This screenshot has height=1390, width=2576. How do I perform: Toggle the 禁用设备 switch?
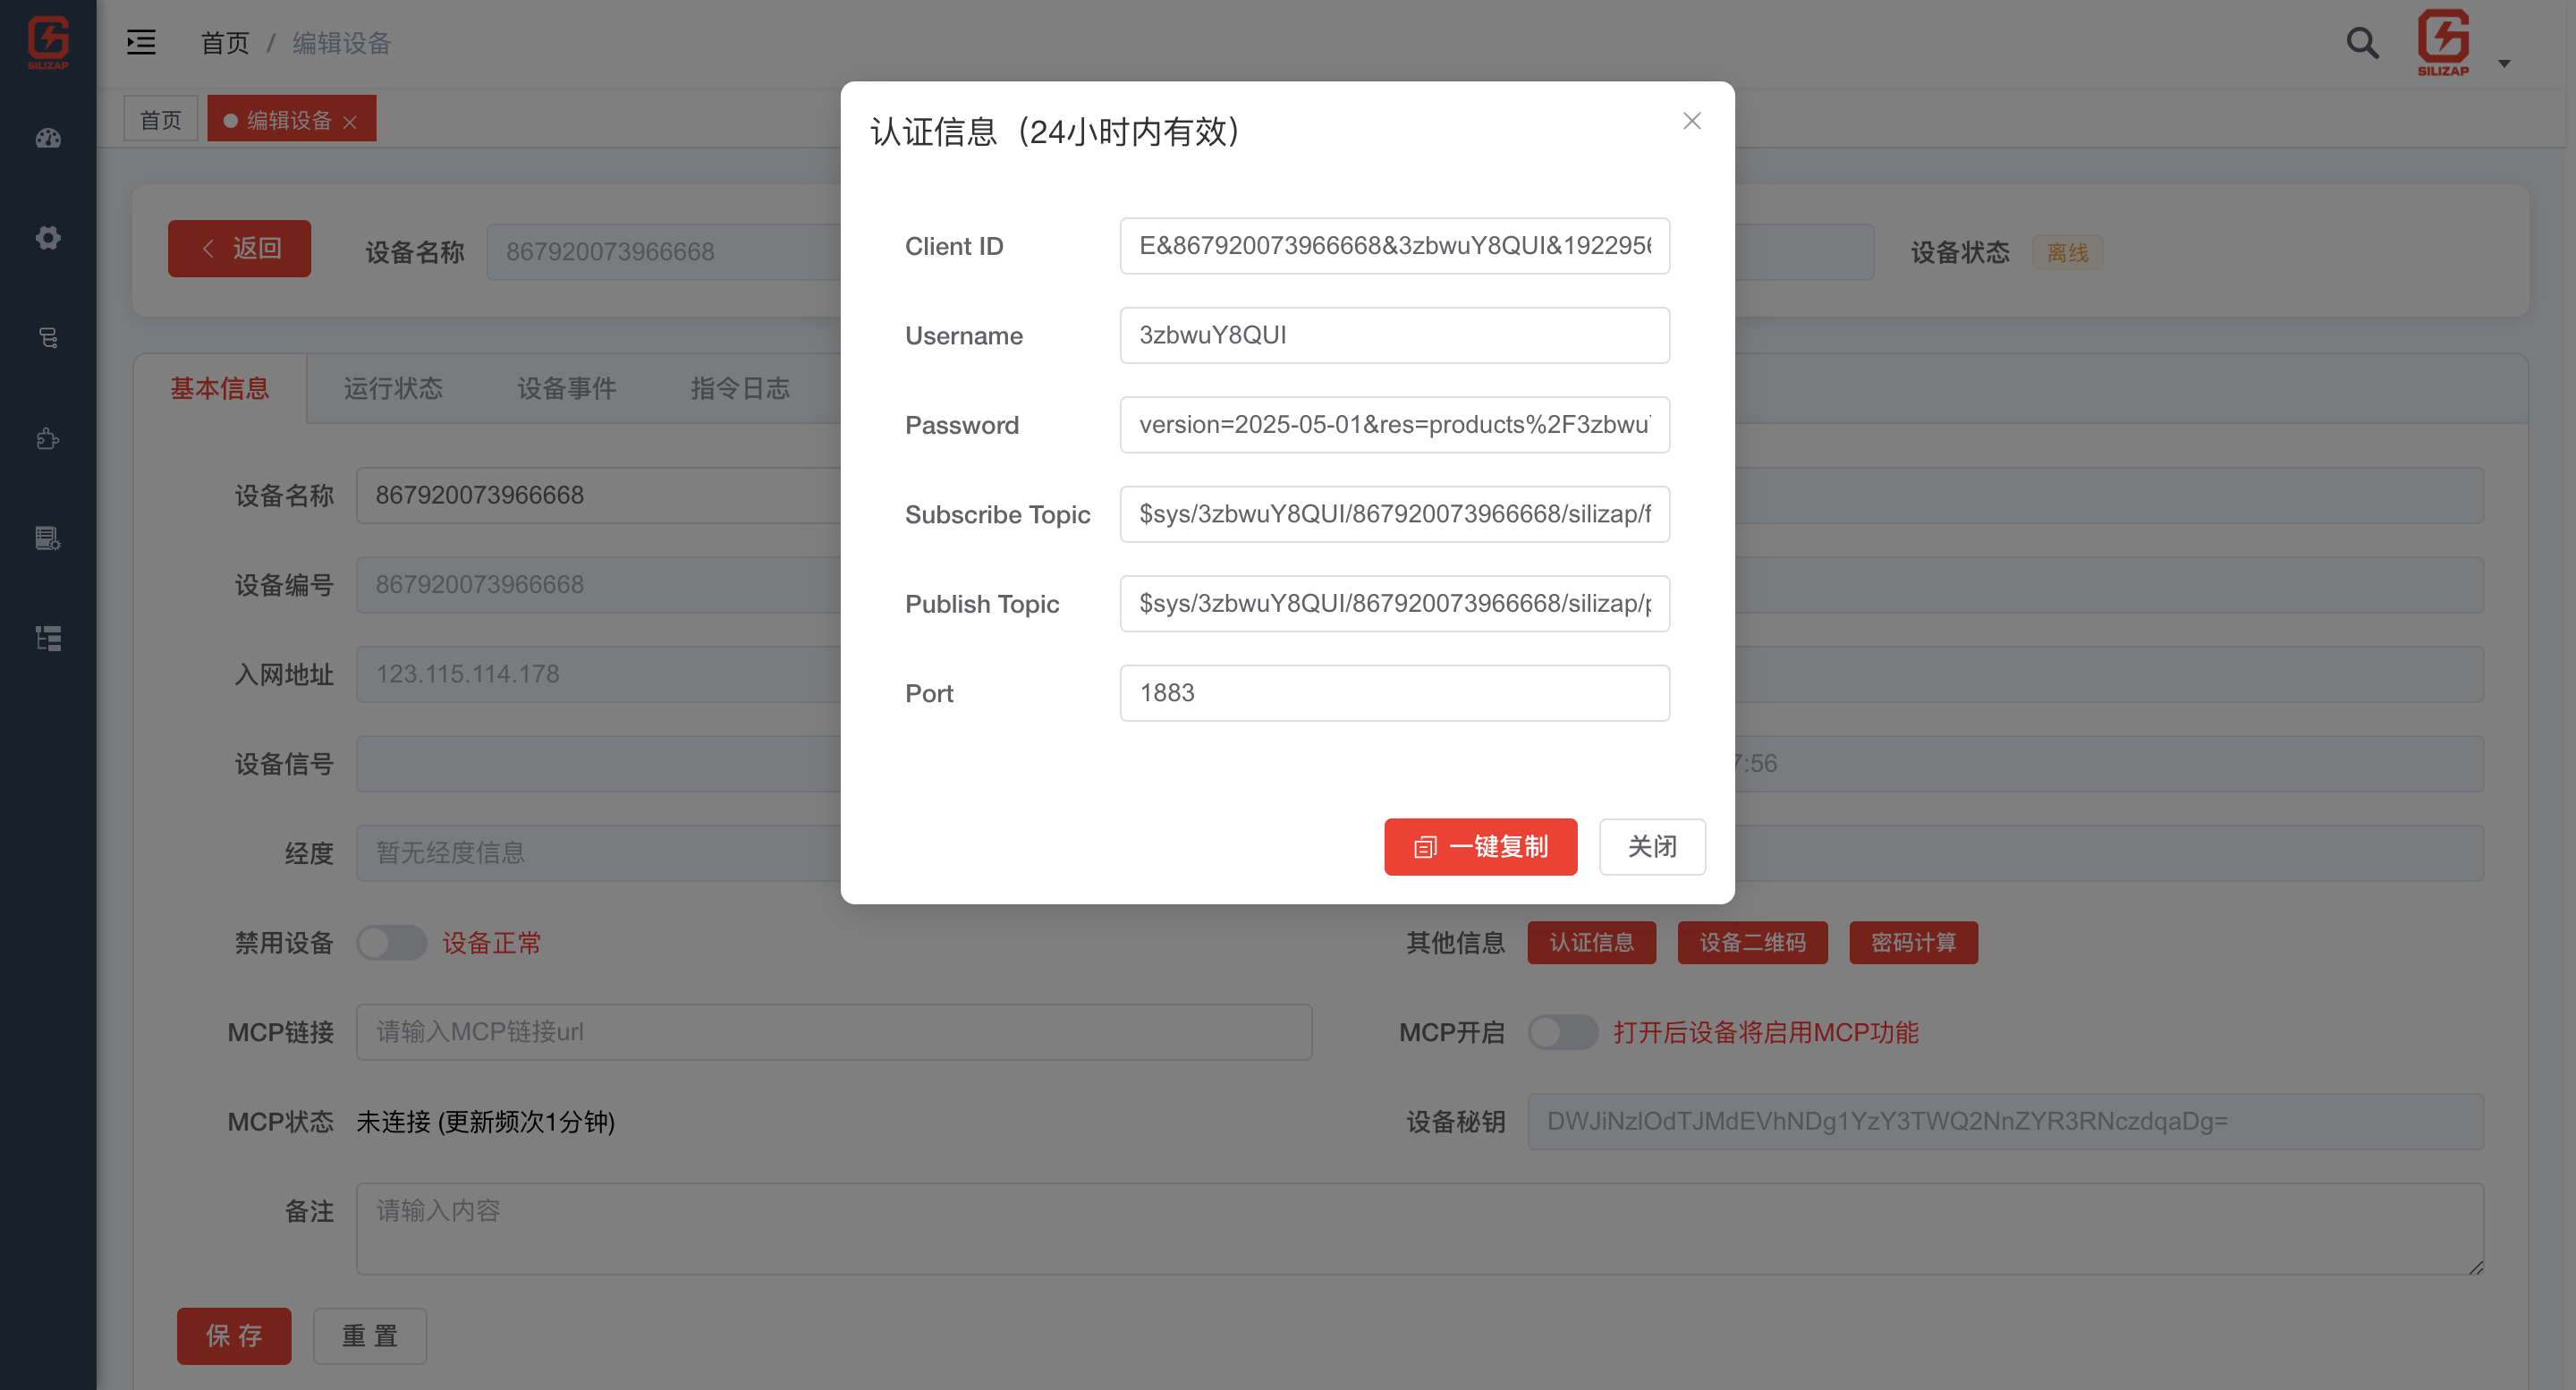(391, 942)
